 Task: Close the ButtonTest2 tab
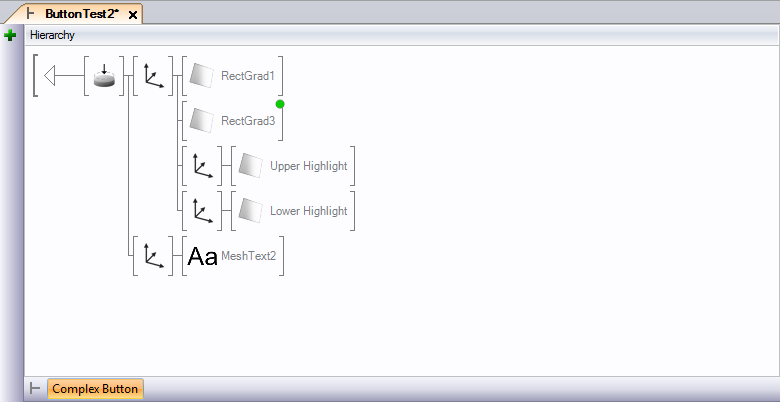[x=133, y=15]
